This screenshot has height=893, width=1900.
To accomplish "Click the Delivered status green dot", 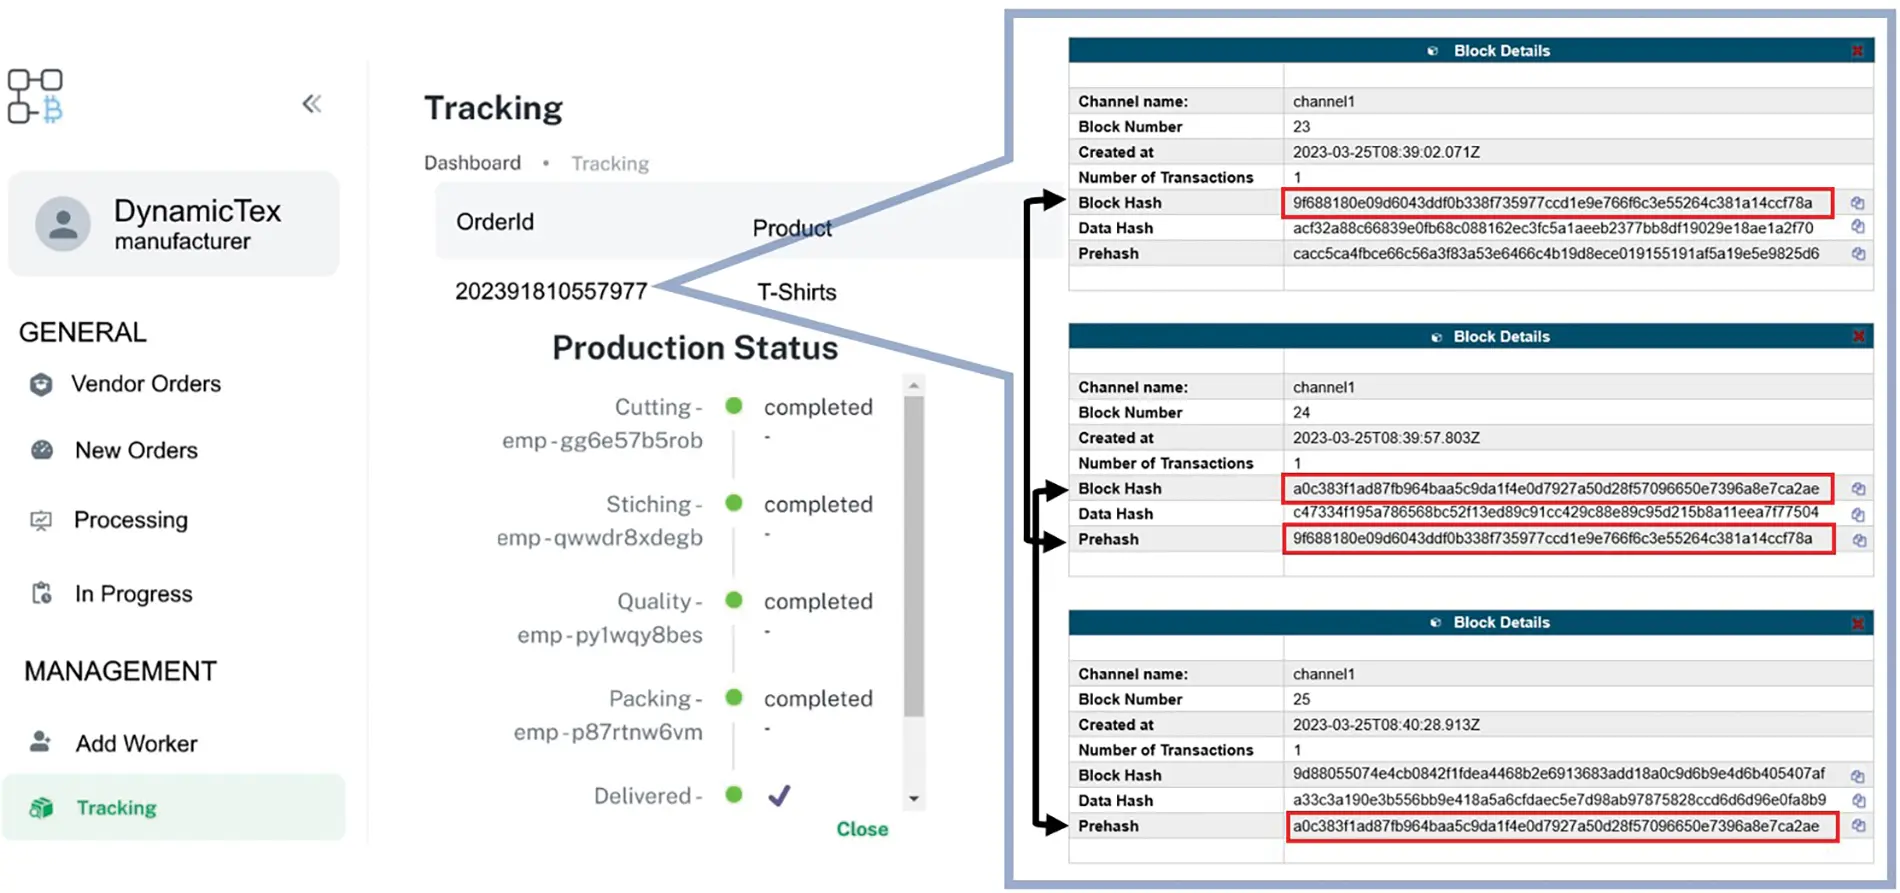I will (x=734, y=794).
